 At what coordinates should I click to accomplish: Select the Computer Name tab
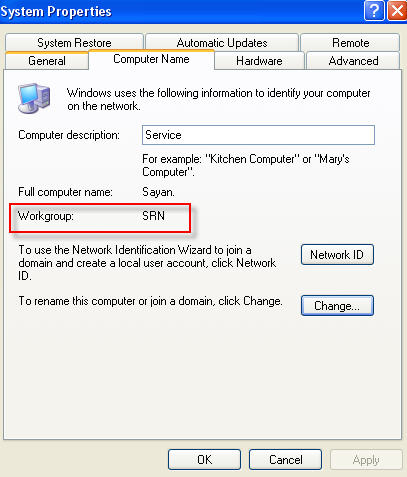click(151, 59)
